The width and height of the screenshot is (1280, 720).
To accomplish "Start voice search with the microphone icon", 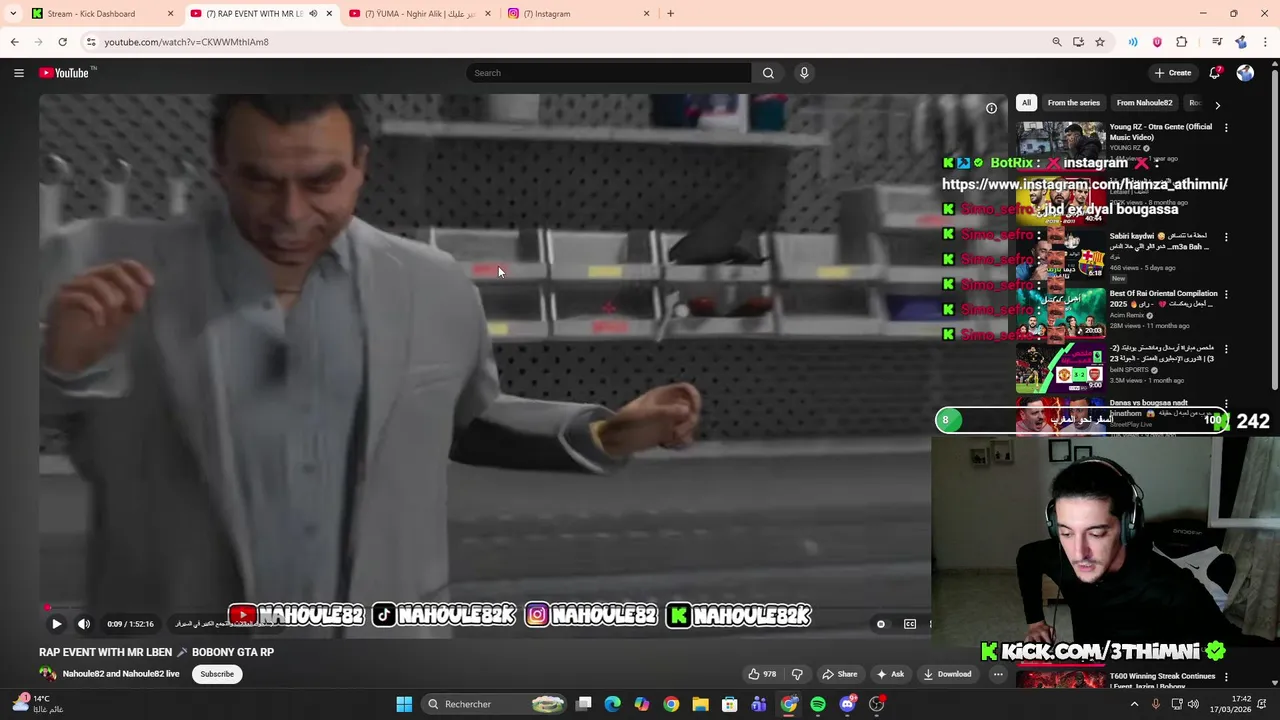I will click(x=804, y=73).
